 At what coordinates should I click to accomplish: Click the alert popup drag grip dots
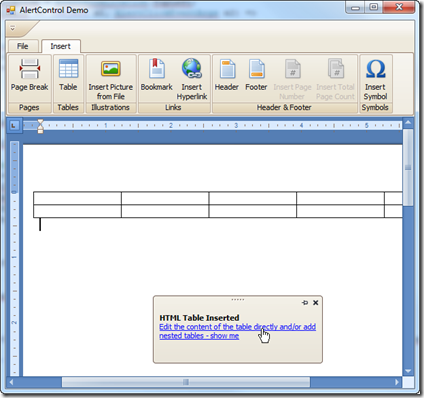click(x=238, y=299)
